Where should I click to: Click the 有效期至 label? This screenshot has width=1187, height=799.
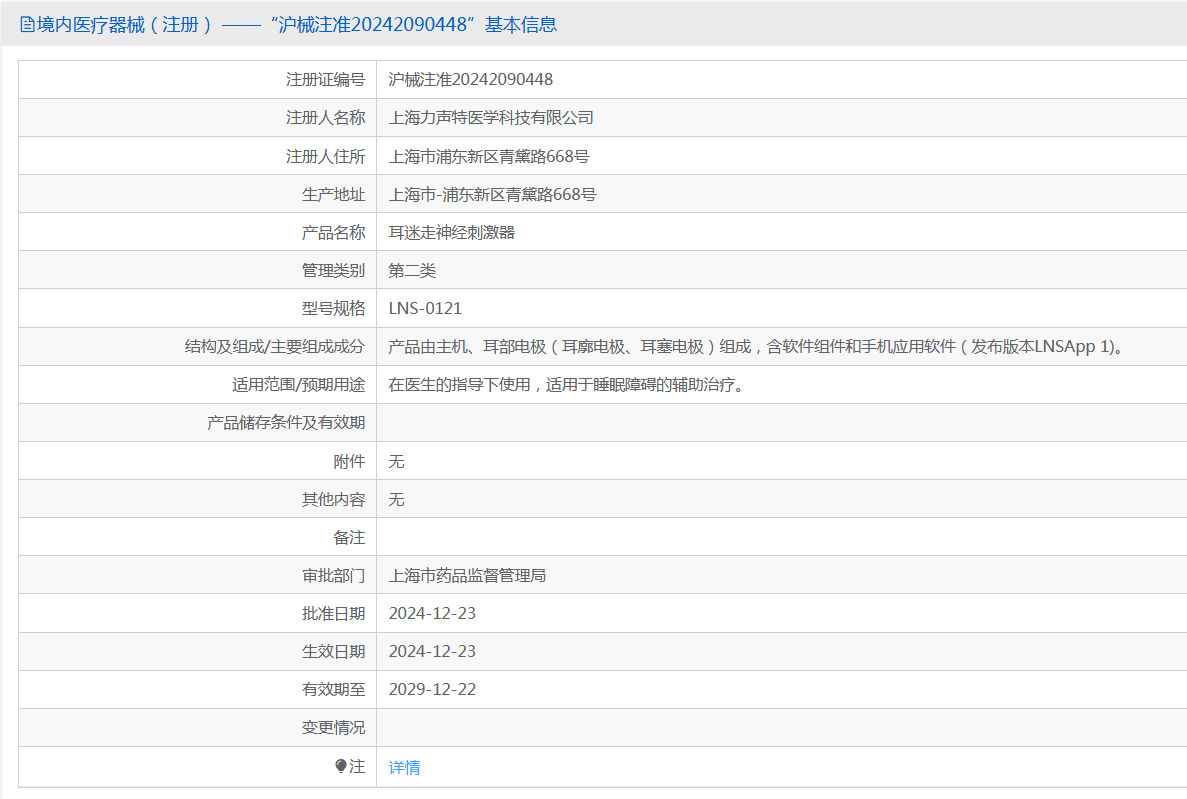(333, 689)
